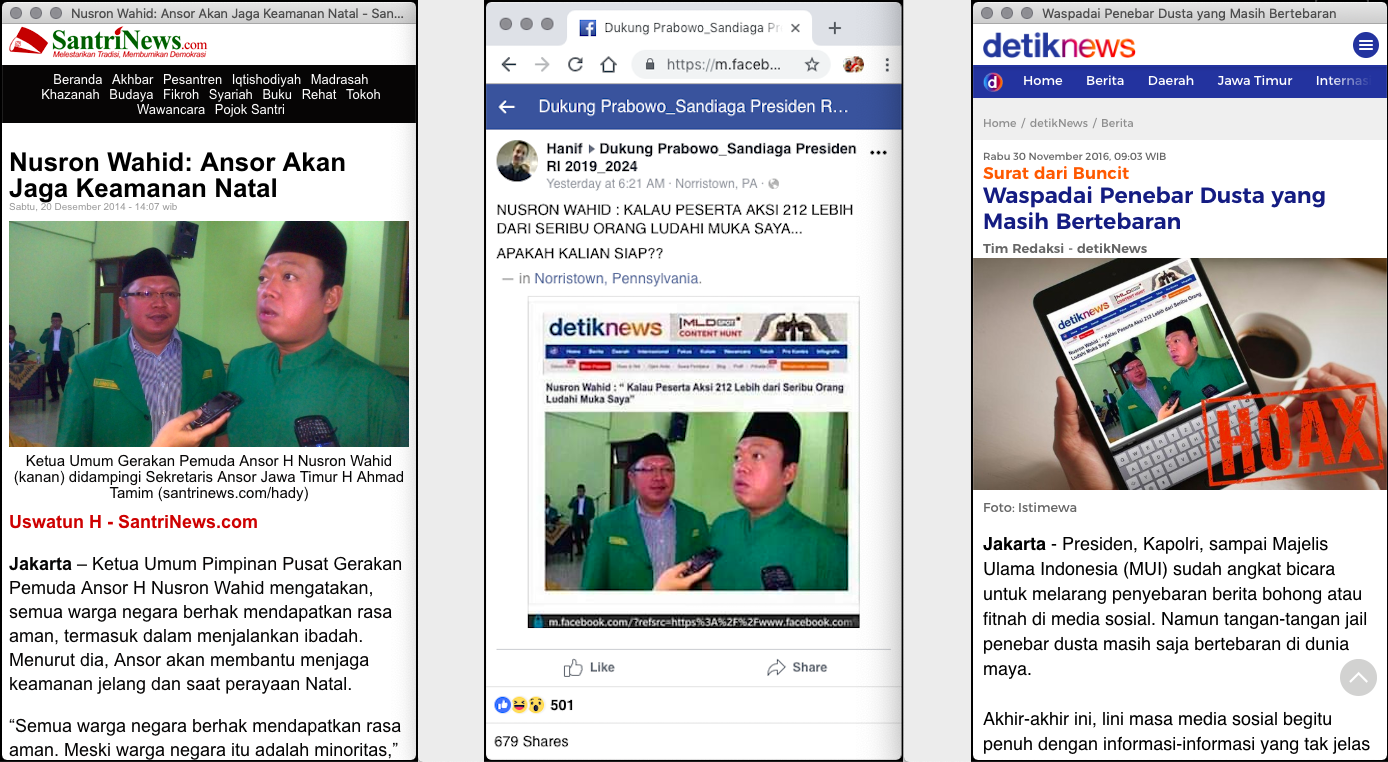The width and height of the screenshot is (1388, 762).
Task: Click the Chrome reload page icon
Action: click(575, 65)
